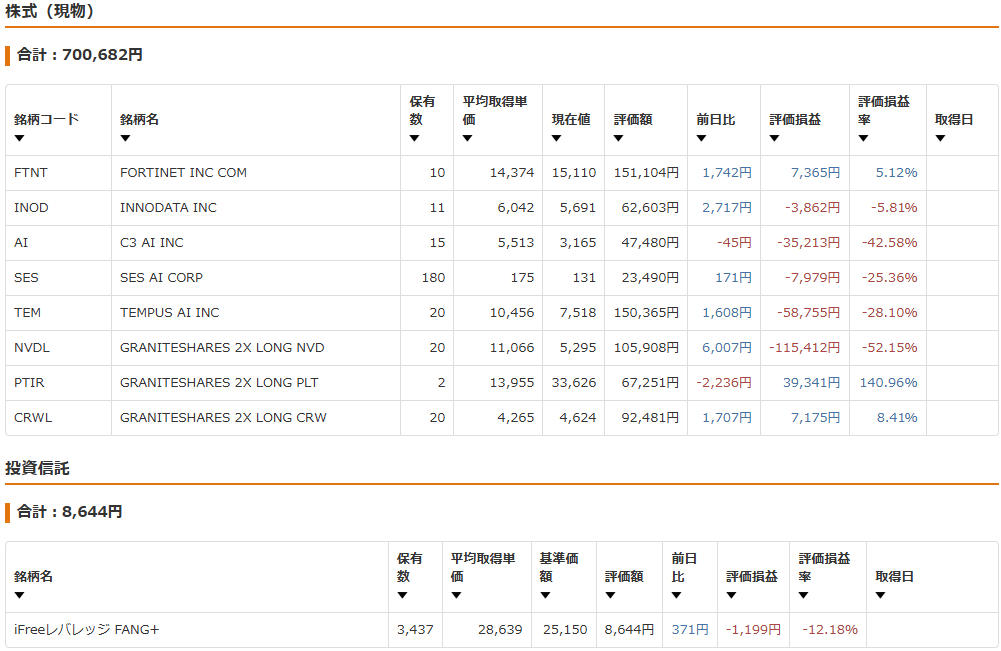Click FTNT gain rate 5.12%
Screen dimensions: 1001x651
[896, 172]
